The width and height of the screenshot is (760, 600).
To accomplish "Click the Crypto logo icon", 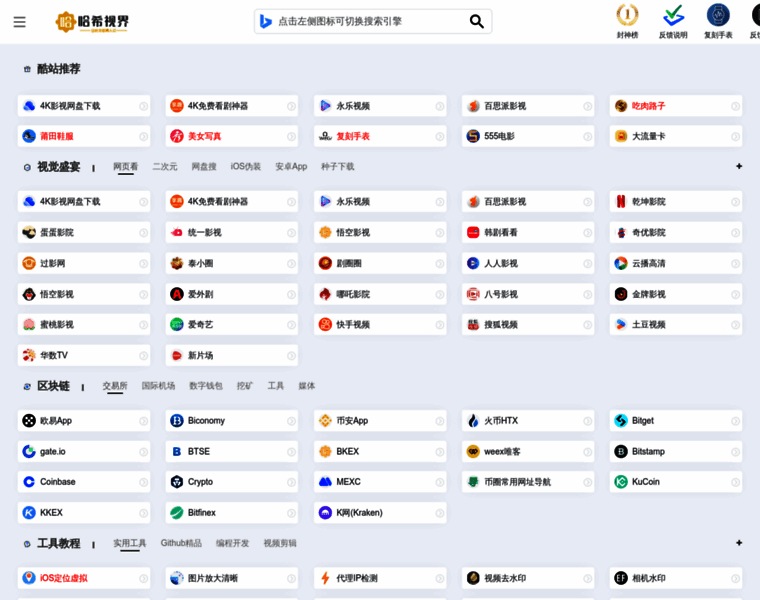I will coord(177,482).
